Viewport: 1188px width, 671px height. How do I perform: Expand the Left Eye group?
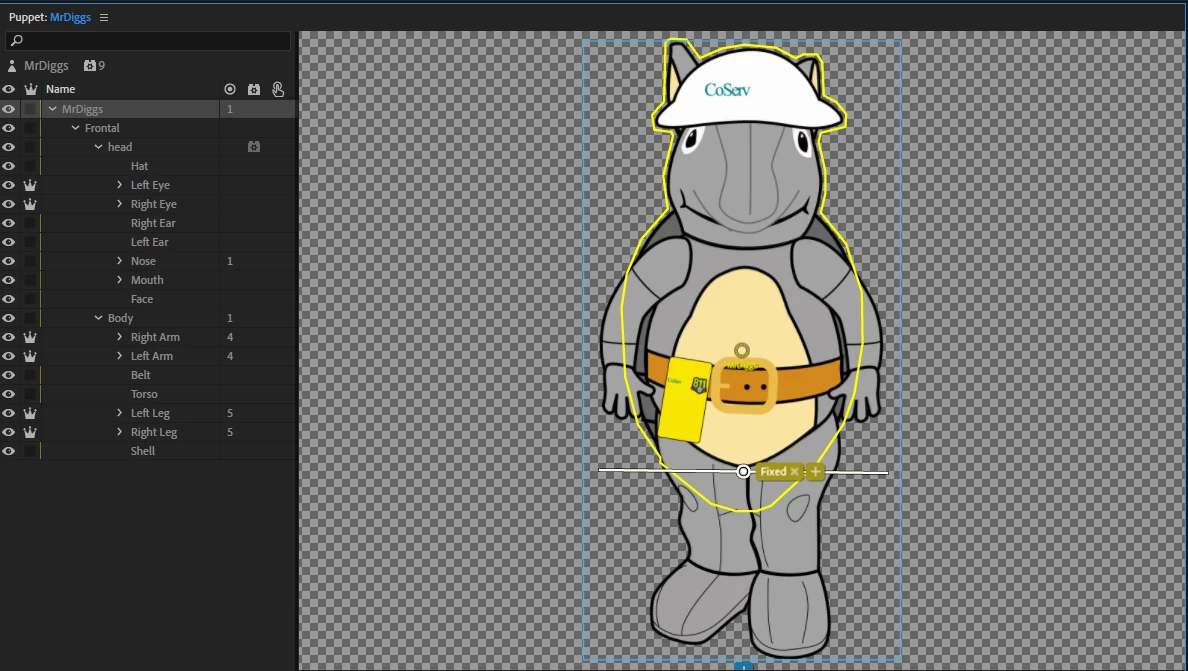click(119, 185)
